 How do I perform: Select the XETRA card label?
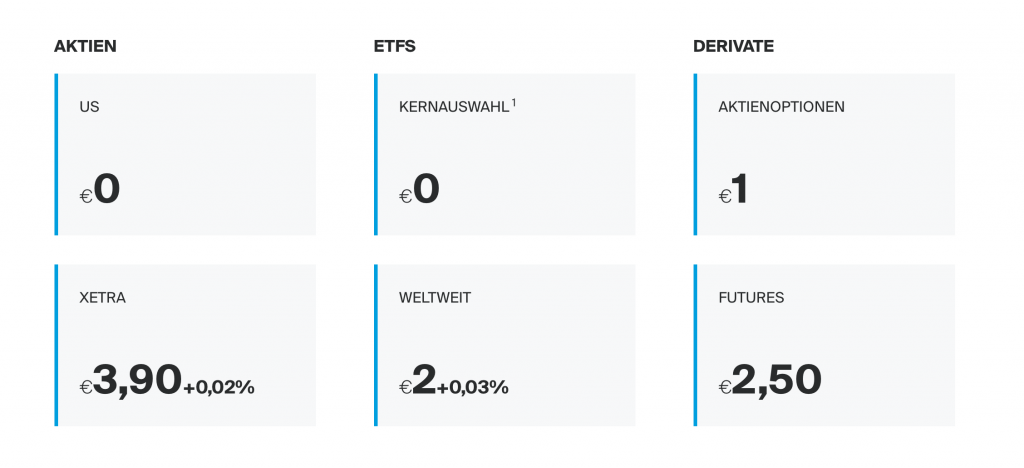103,298
